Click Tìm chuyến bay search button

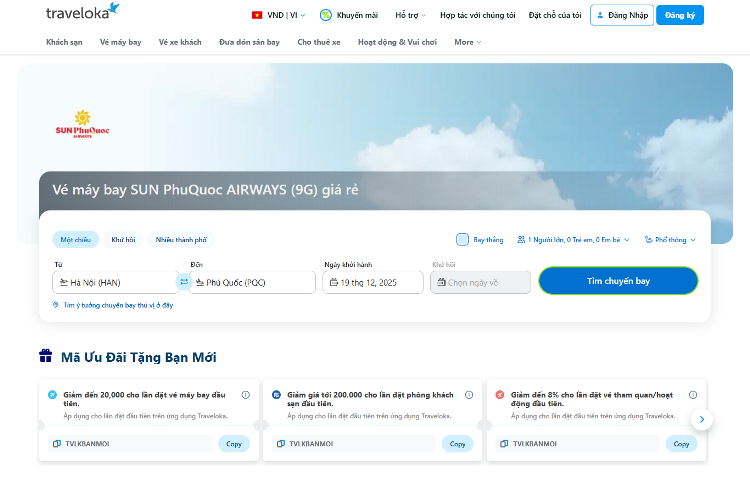pos(618,281)
